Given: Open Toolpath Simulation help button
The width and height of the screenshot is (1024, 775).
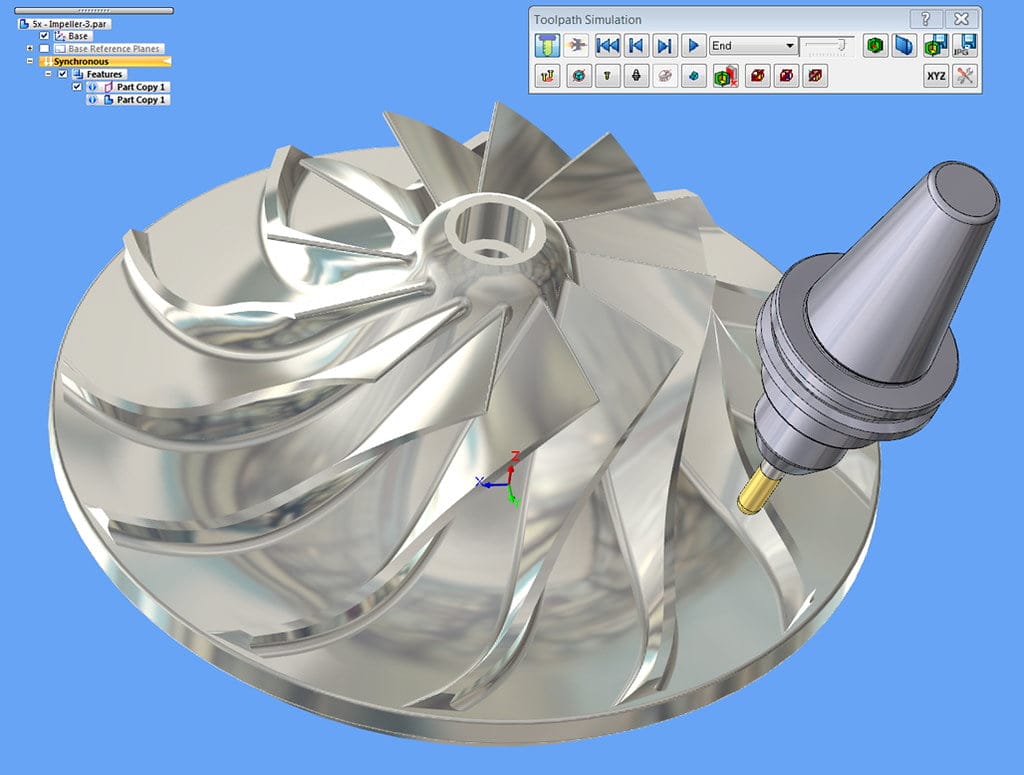Looking at the screenshot, I should [925, 19].
